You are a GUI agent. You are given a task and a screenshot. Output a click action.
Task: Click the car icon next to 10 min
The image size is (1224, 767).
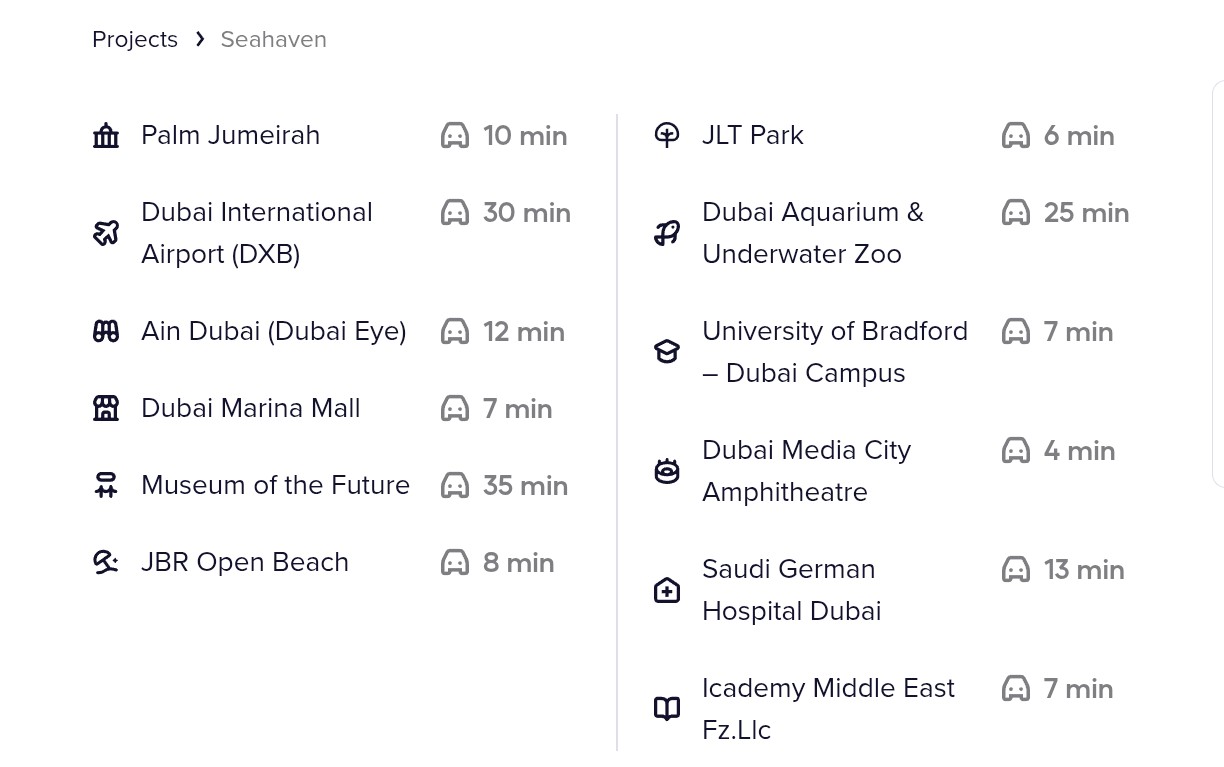coord(455,135)
